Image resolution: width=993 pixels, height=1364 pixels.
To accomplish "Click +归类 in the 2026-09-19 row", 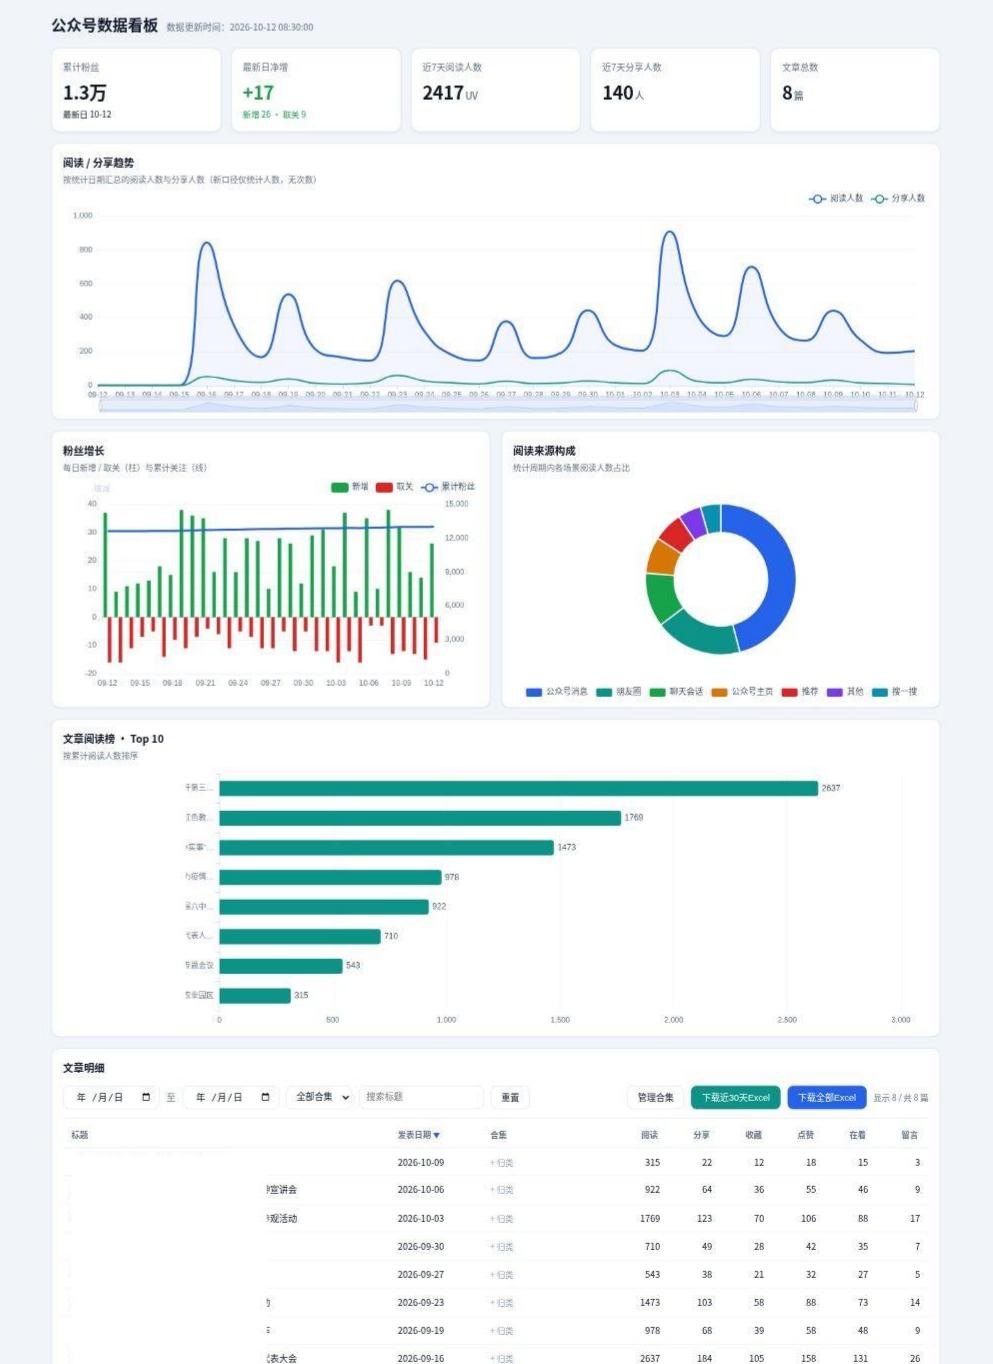I will pos(501,1331).
